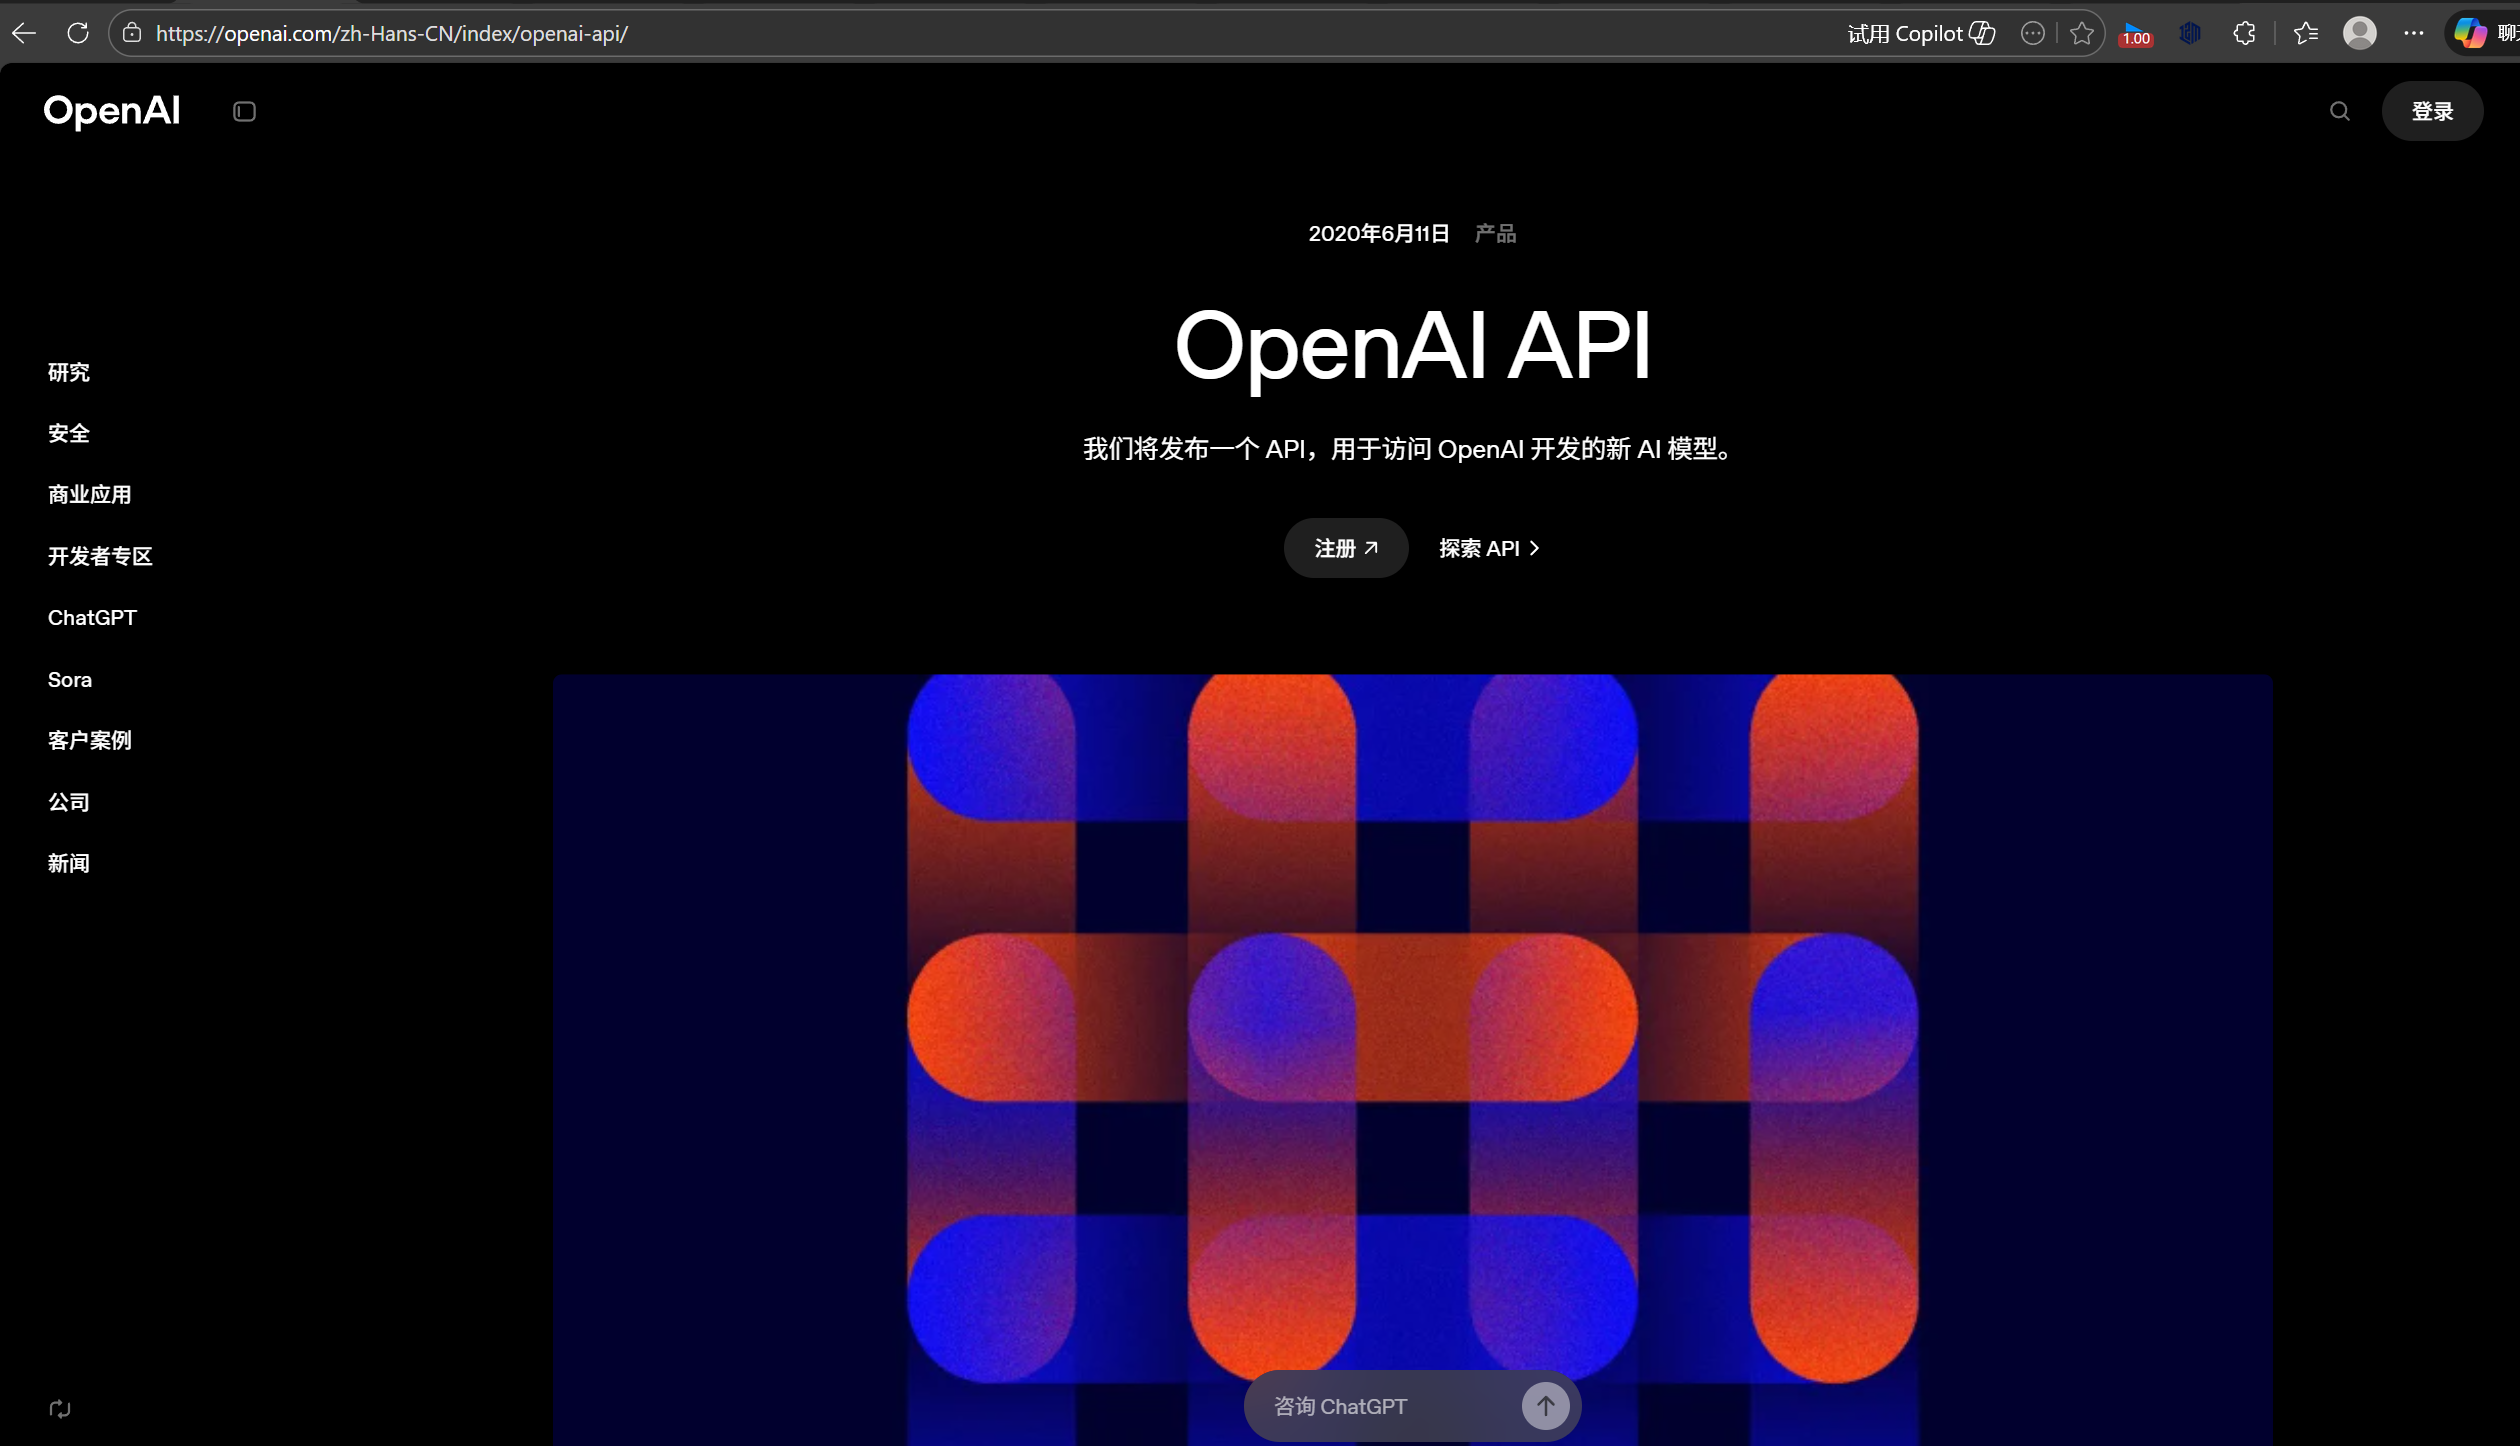The width and height of the screenshot is (2520, 1446).
Task: Bookmark this page with the star icon
Action: (2081, 32)
